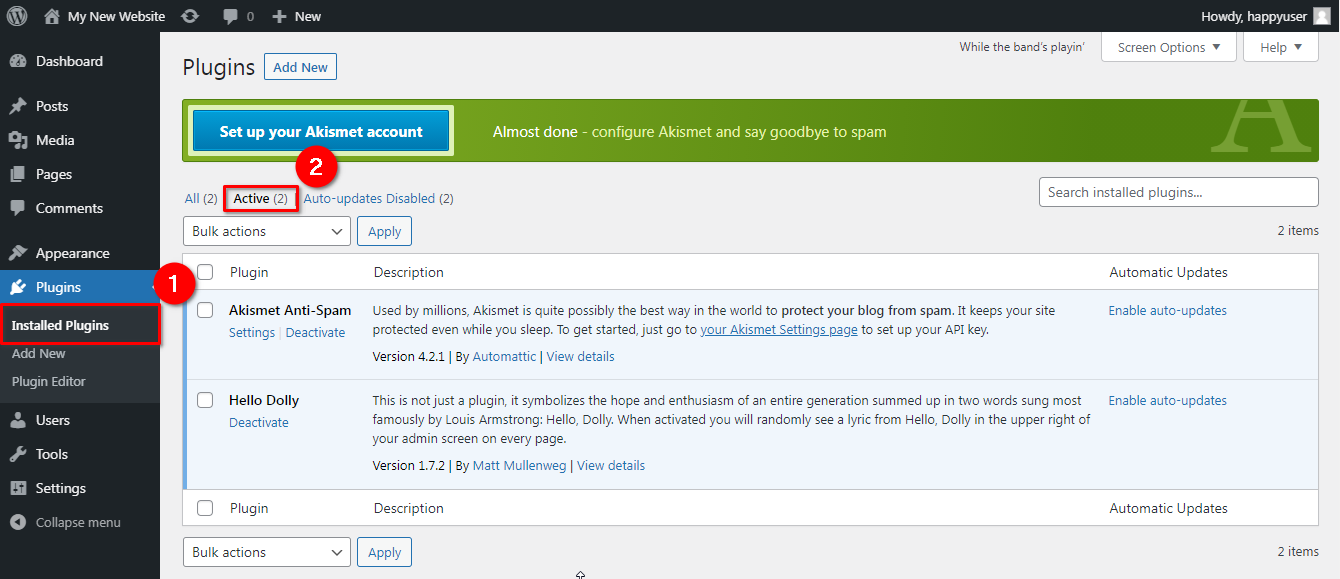Click the Search installed plugins field
Viewport: 1340px width, 579px height.
(1179, 192)
